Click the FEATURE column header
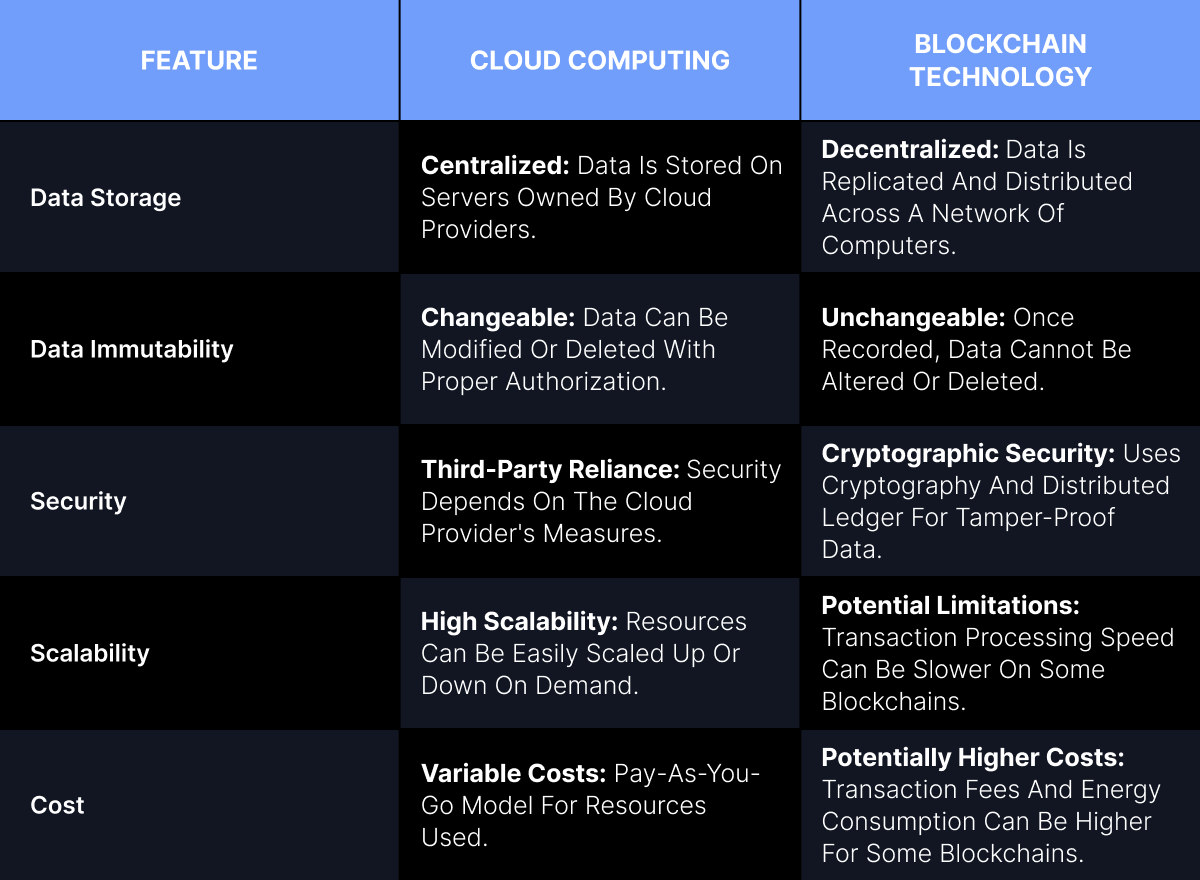Image resolution: width=1200 pixels, height=880 pixels. [x=199, y=60]
